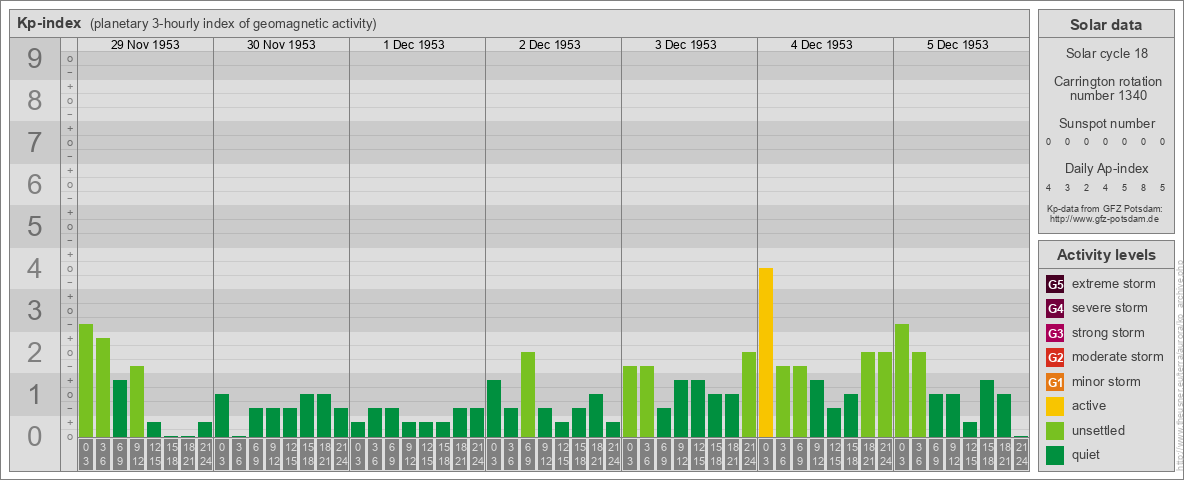Screen dimensions: 1184x480
Task: Click the Sunspot number label
Action: [1106, 124]
